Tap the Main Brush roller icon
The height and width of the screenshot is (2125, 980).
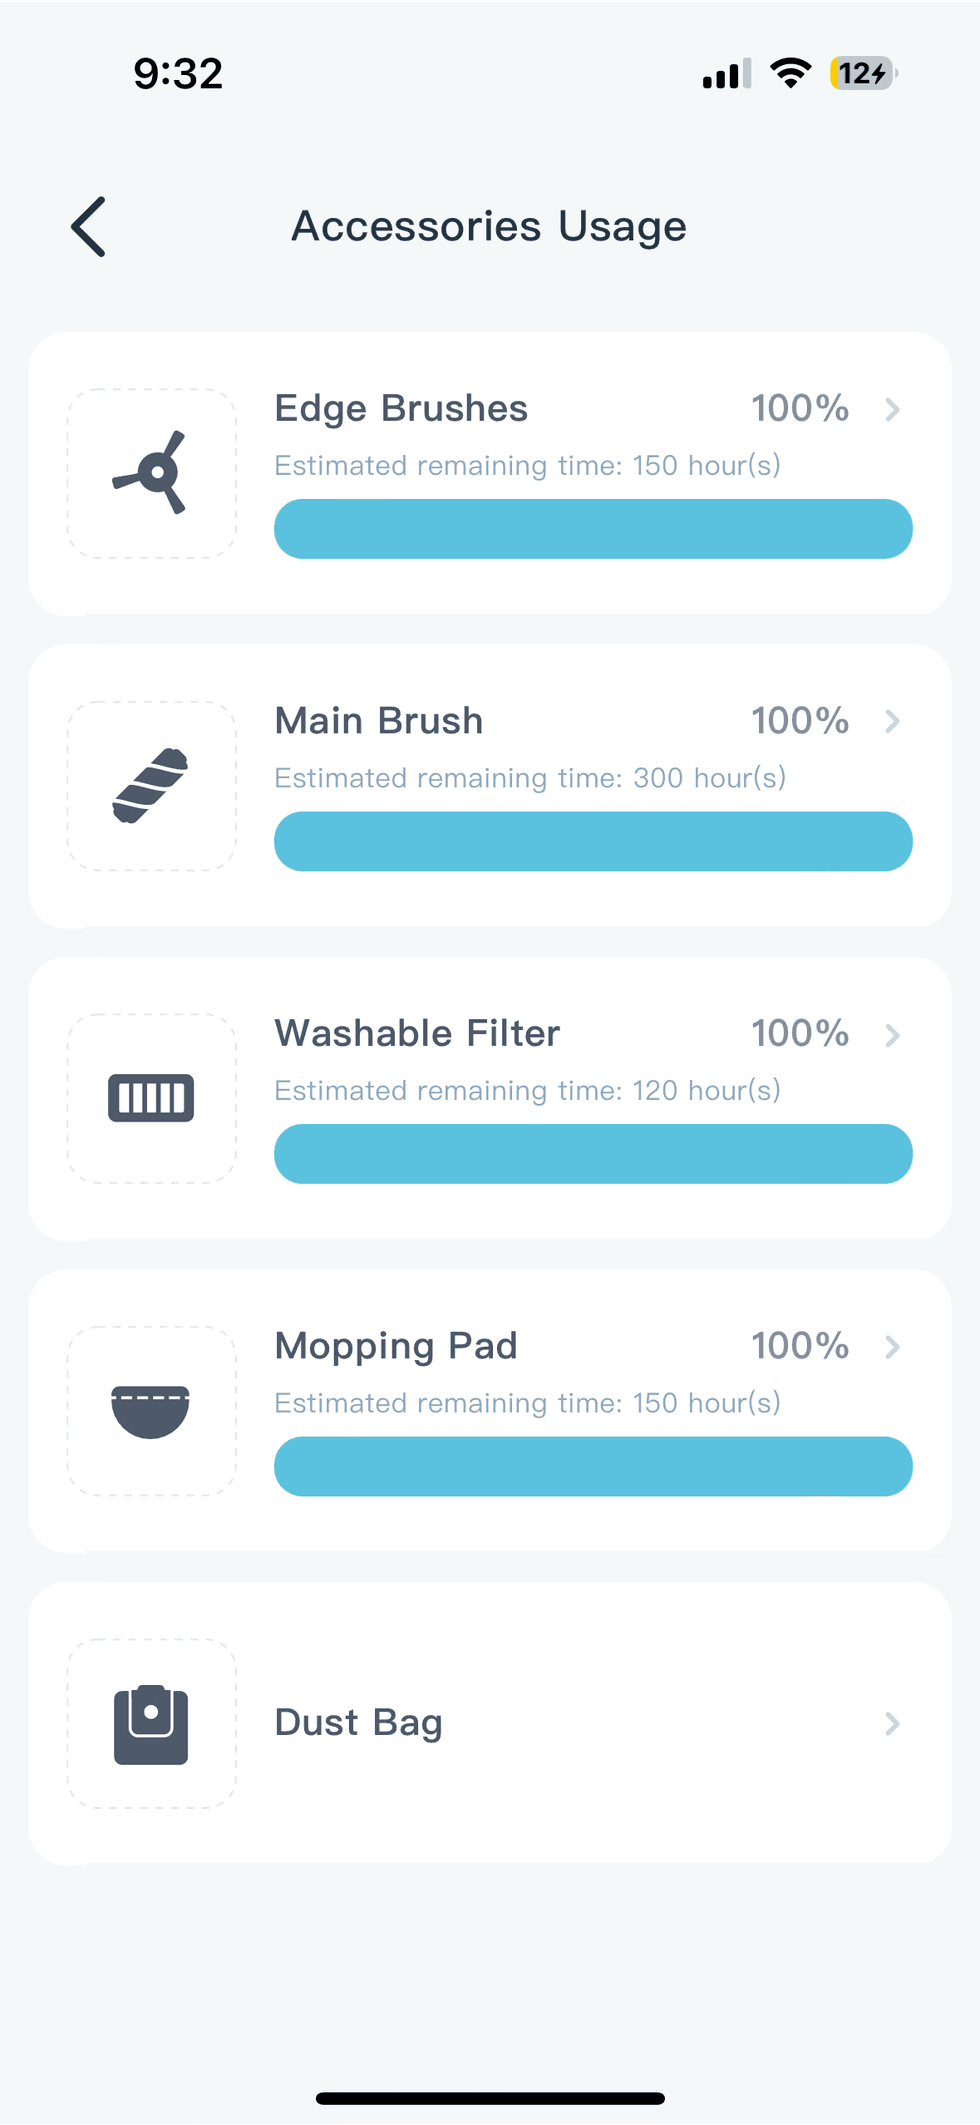[151, 786]
